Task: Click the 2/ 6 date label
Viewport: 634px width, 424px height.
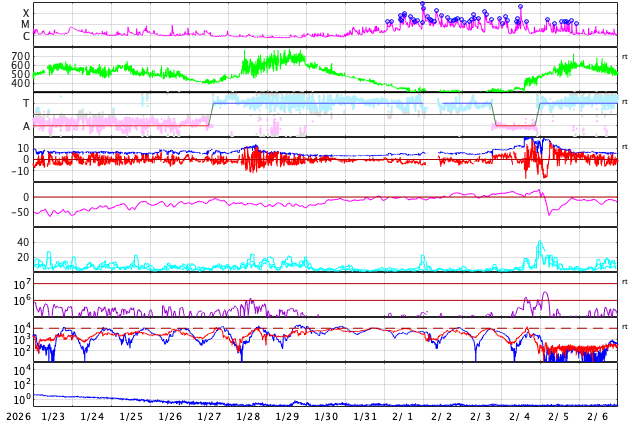Action: 598,416
